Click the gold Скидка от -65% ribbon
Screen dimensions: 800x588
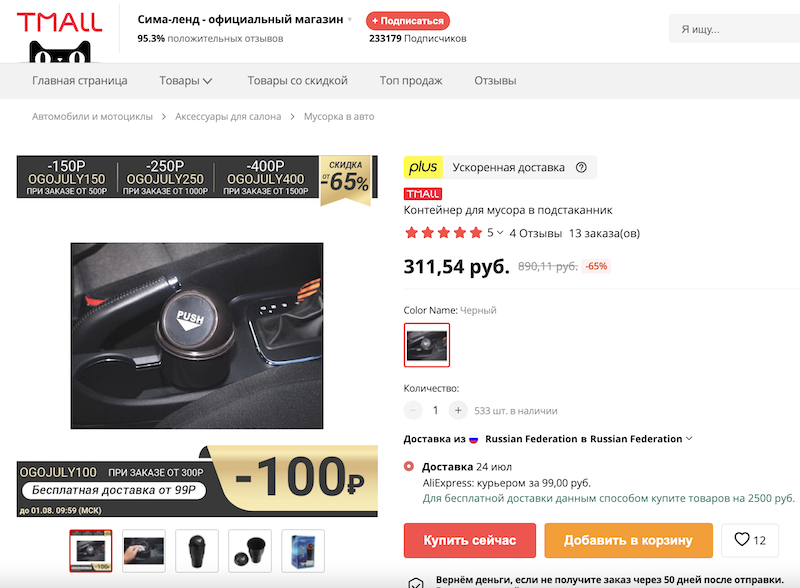[345, 180]
